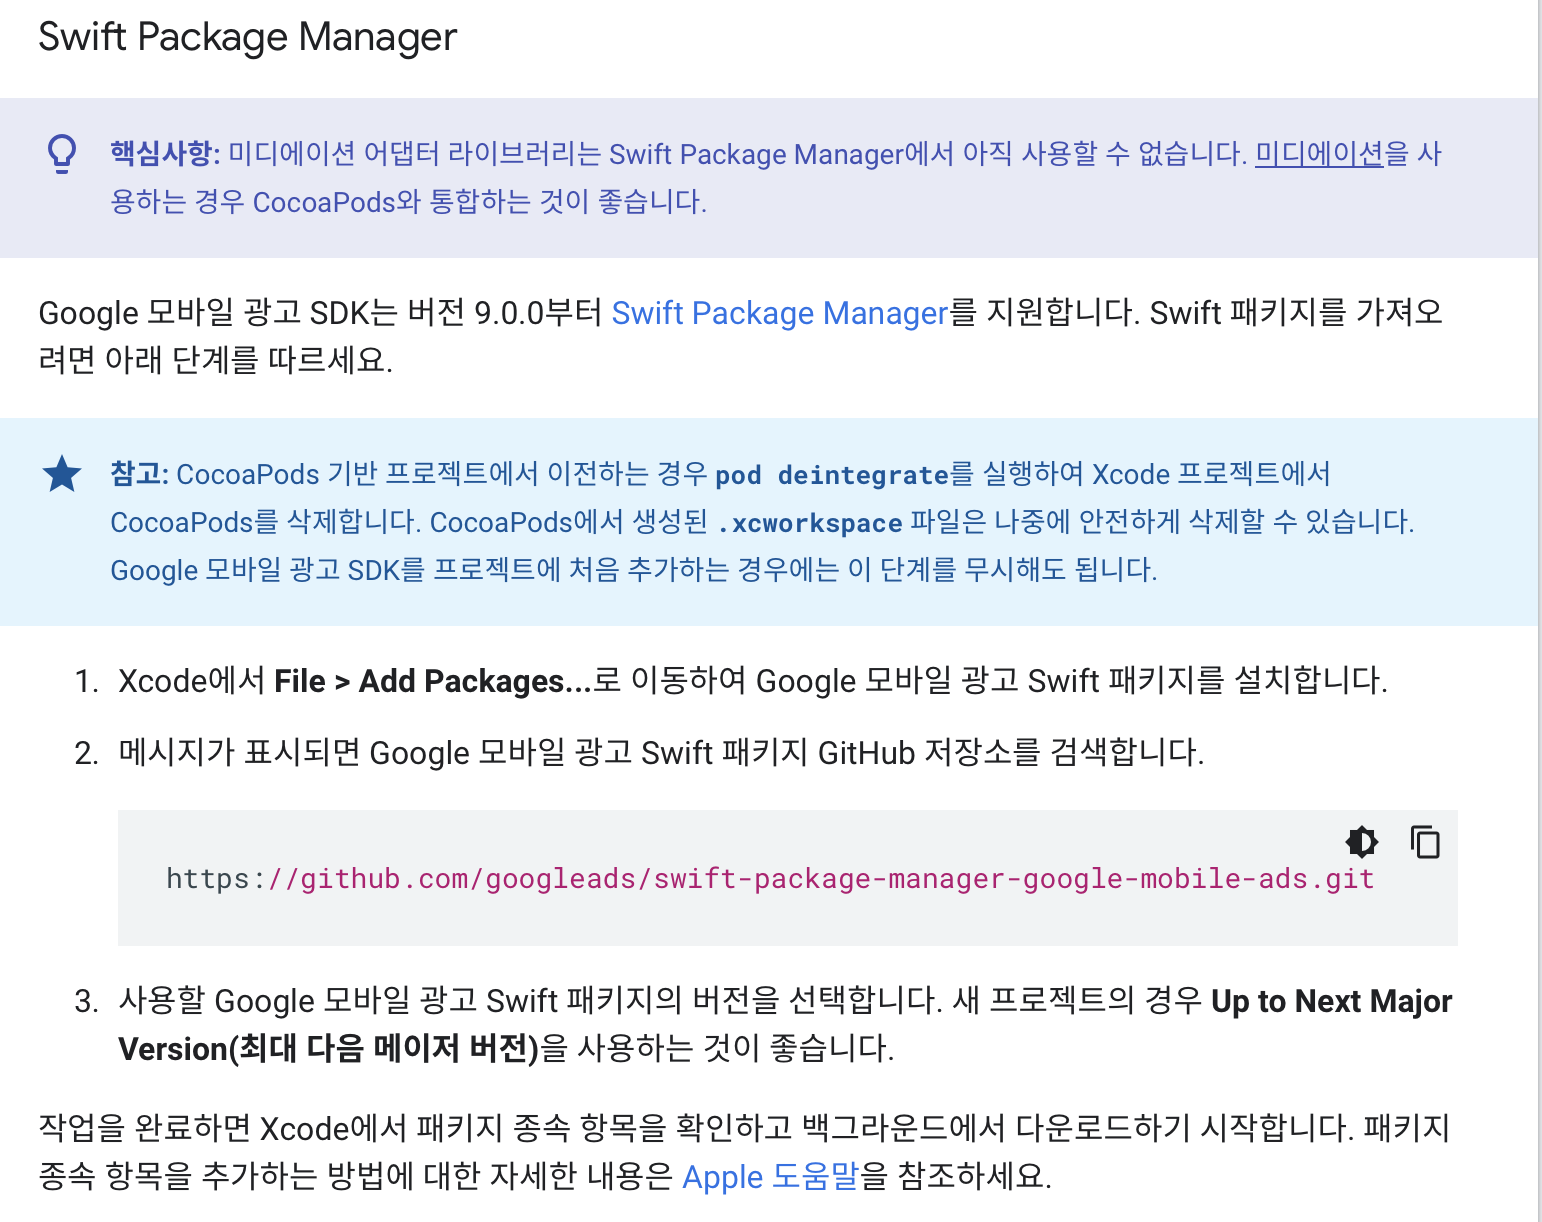
Task: Click the github.com googleads repository URL text
Action: pyautogui.click(x=770, y=879)
